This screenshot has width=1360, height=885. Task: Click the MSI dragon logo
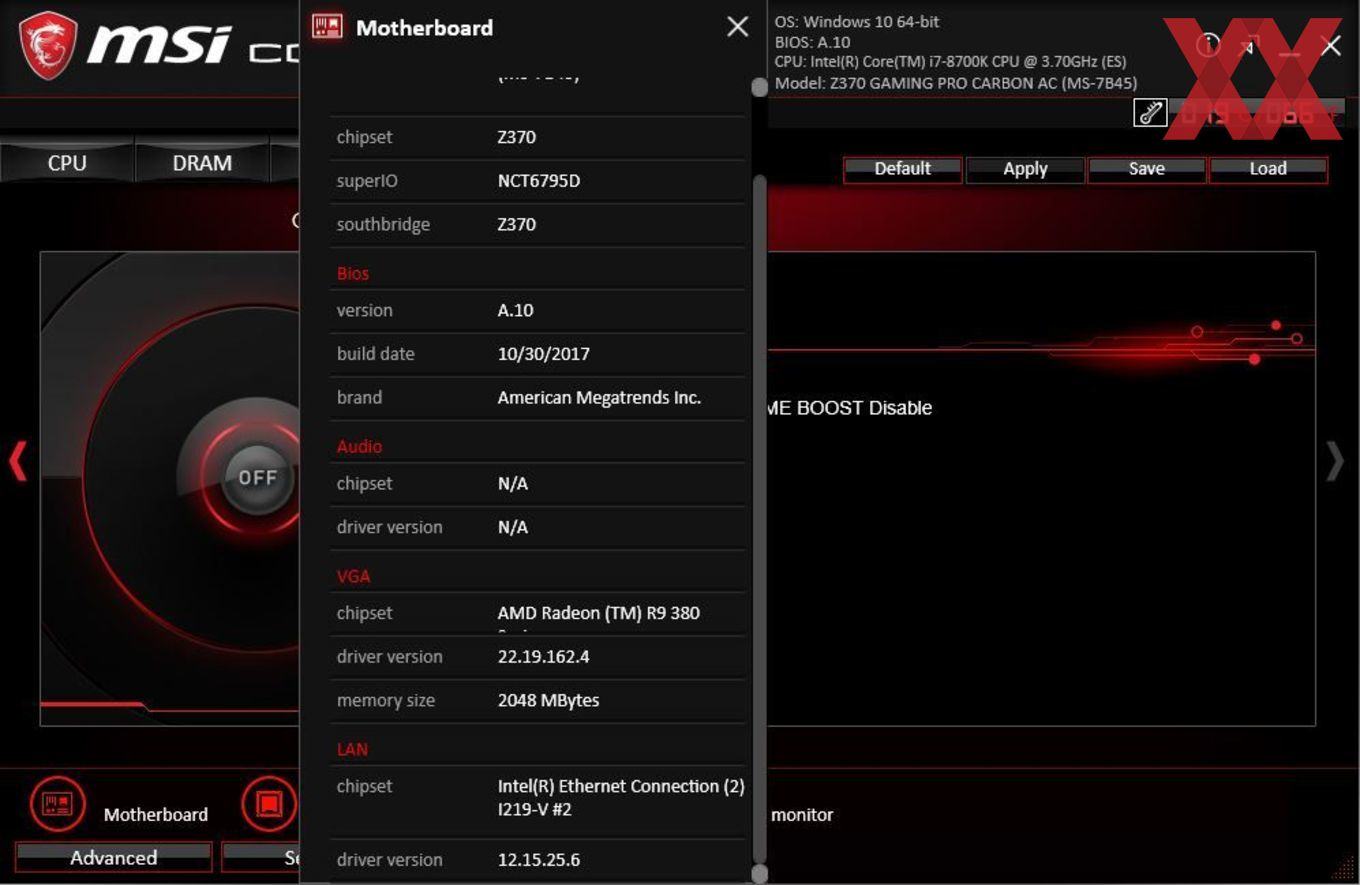pyautogui.click(x=48, y=46)
